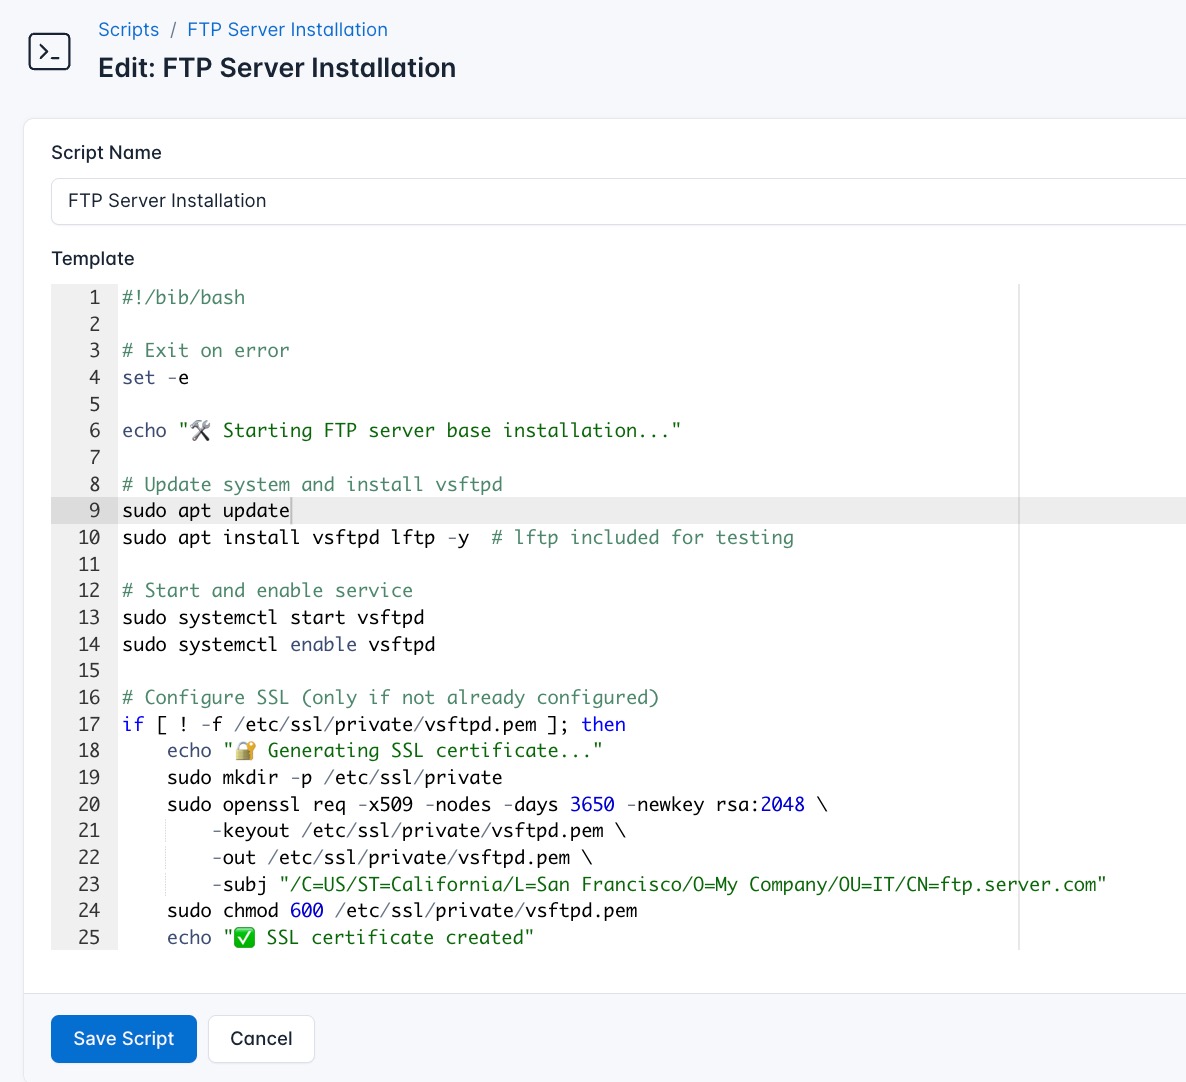1186x1082 pixels.
Task: Click '# Update system and install vsftpd' comment
Action: tap(312, 484)
